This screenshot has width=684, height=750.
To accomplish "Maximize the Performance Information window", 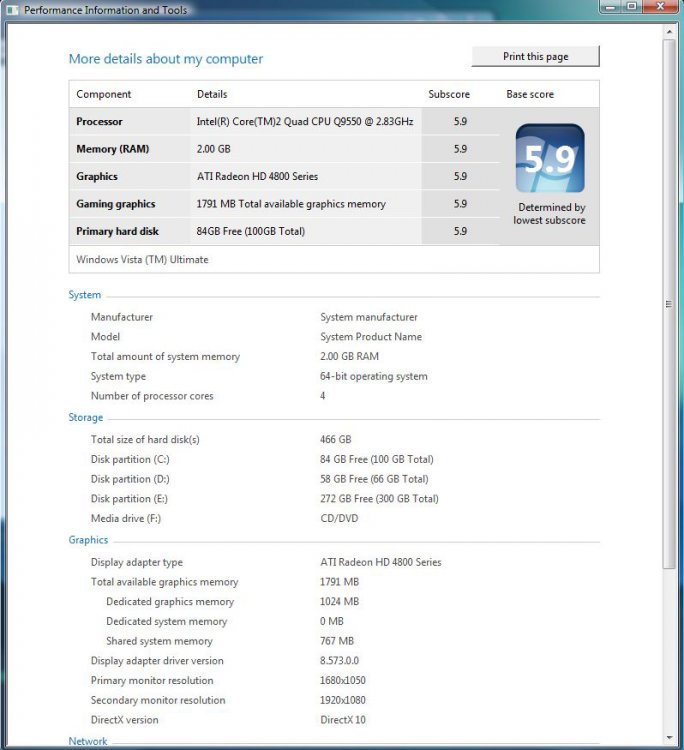I will coord(631,6).
